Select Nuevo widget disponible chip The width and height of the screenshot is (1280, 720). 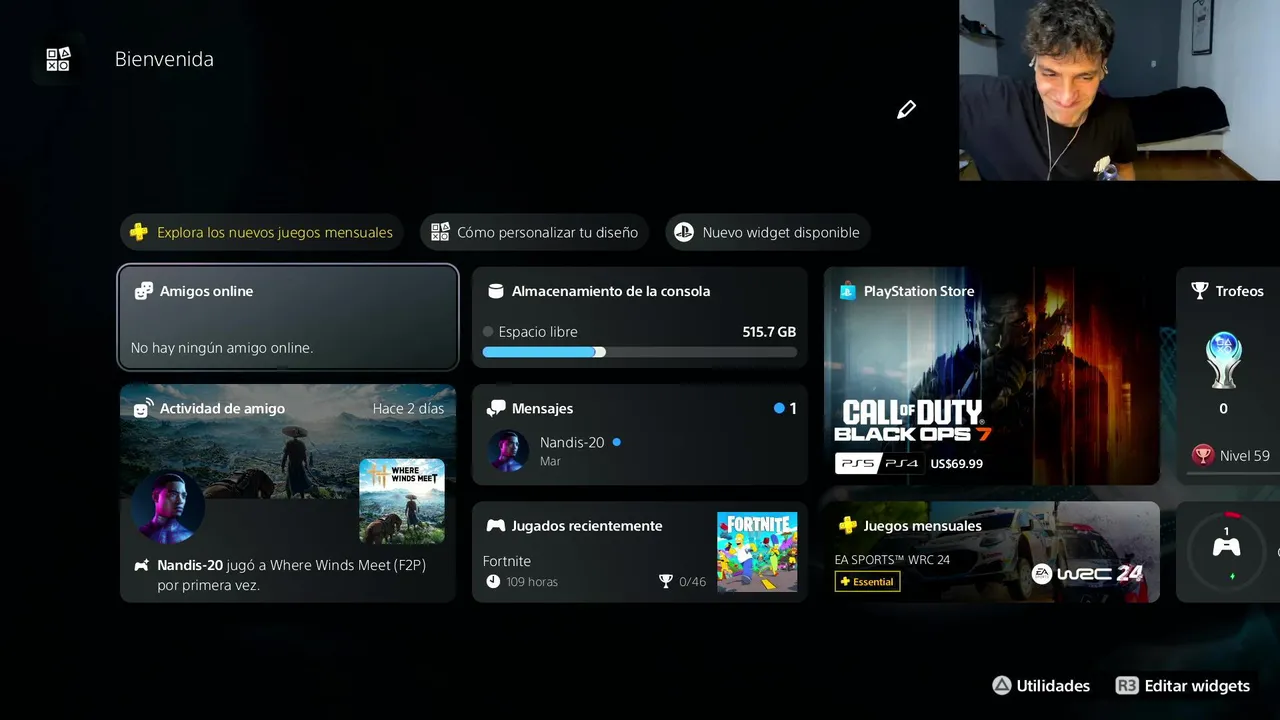(768, 232)
